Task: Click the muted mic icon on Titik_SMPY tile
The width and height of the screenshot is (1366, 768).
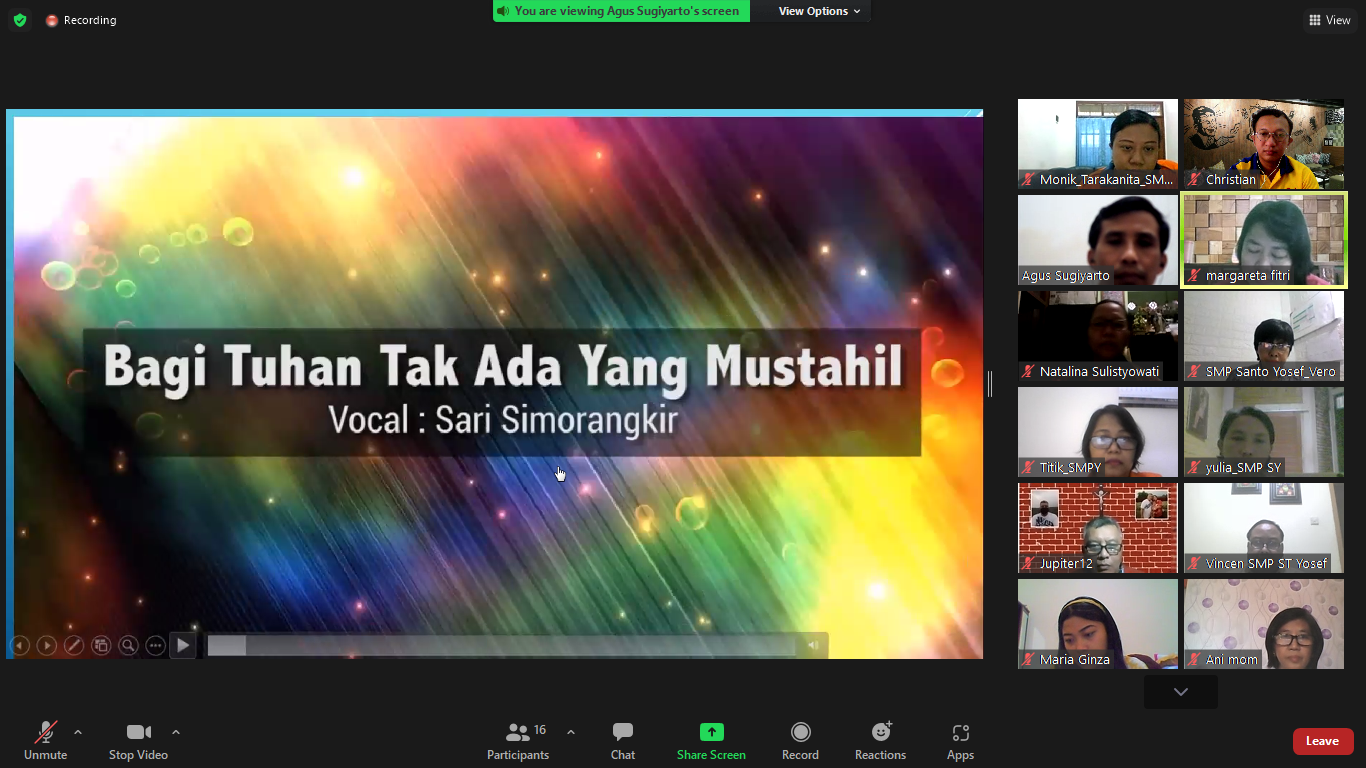Action: (x=1028, y=468)
